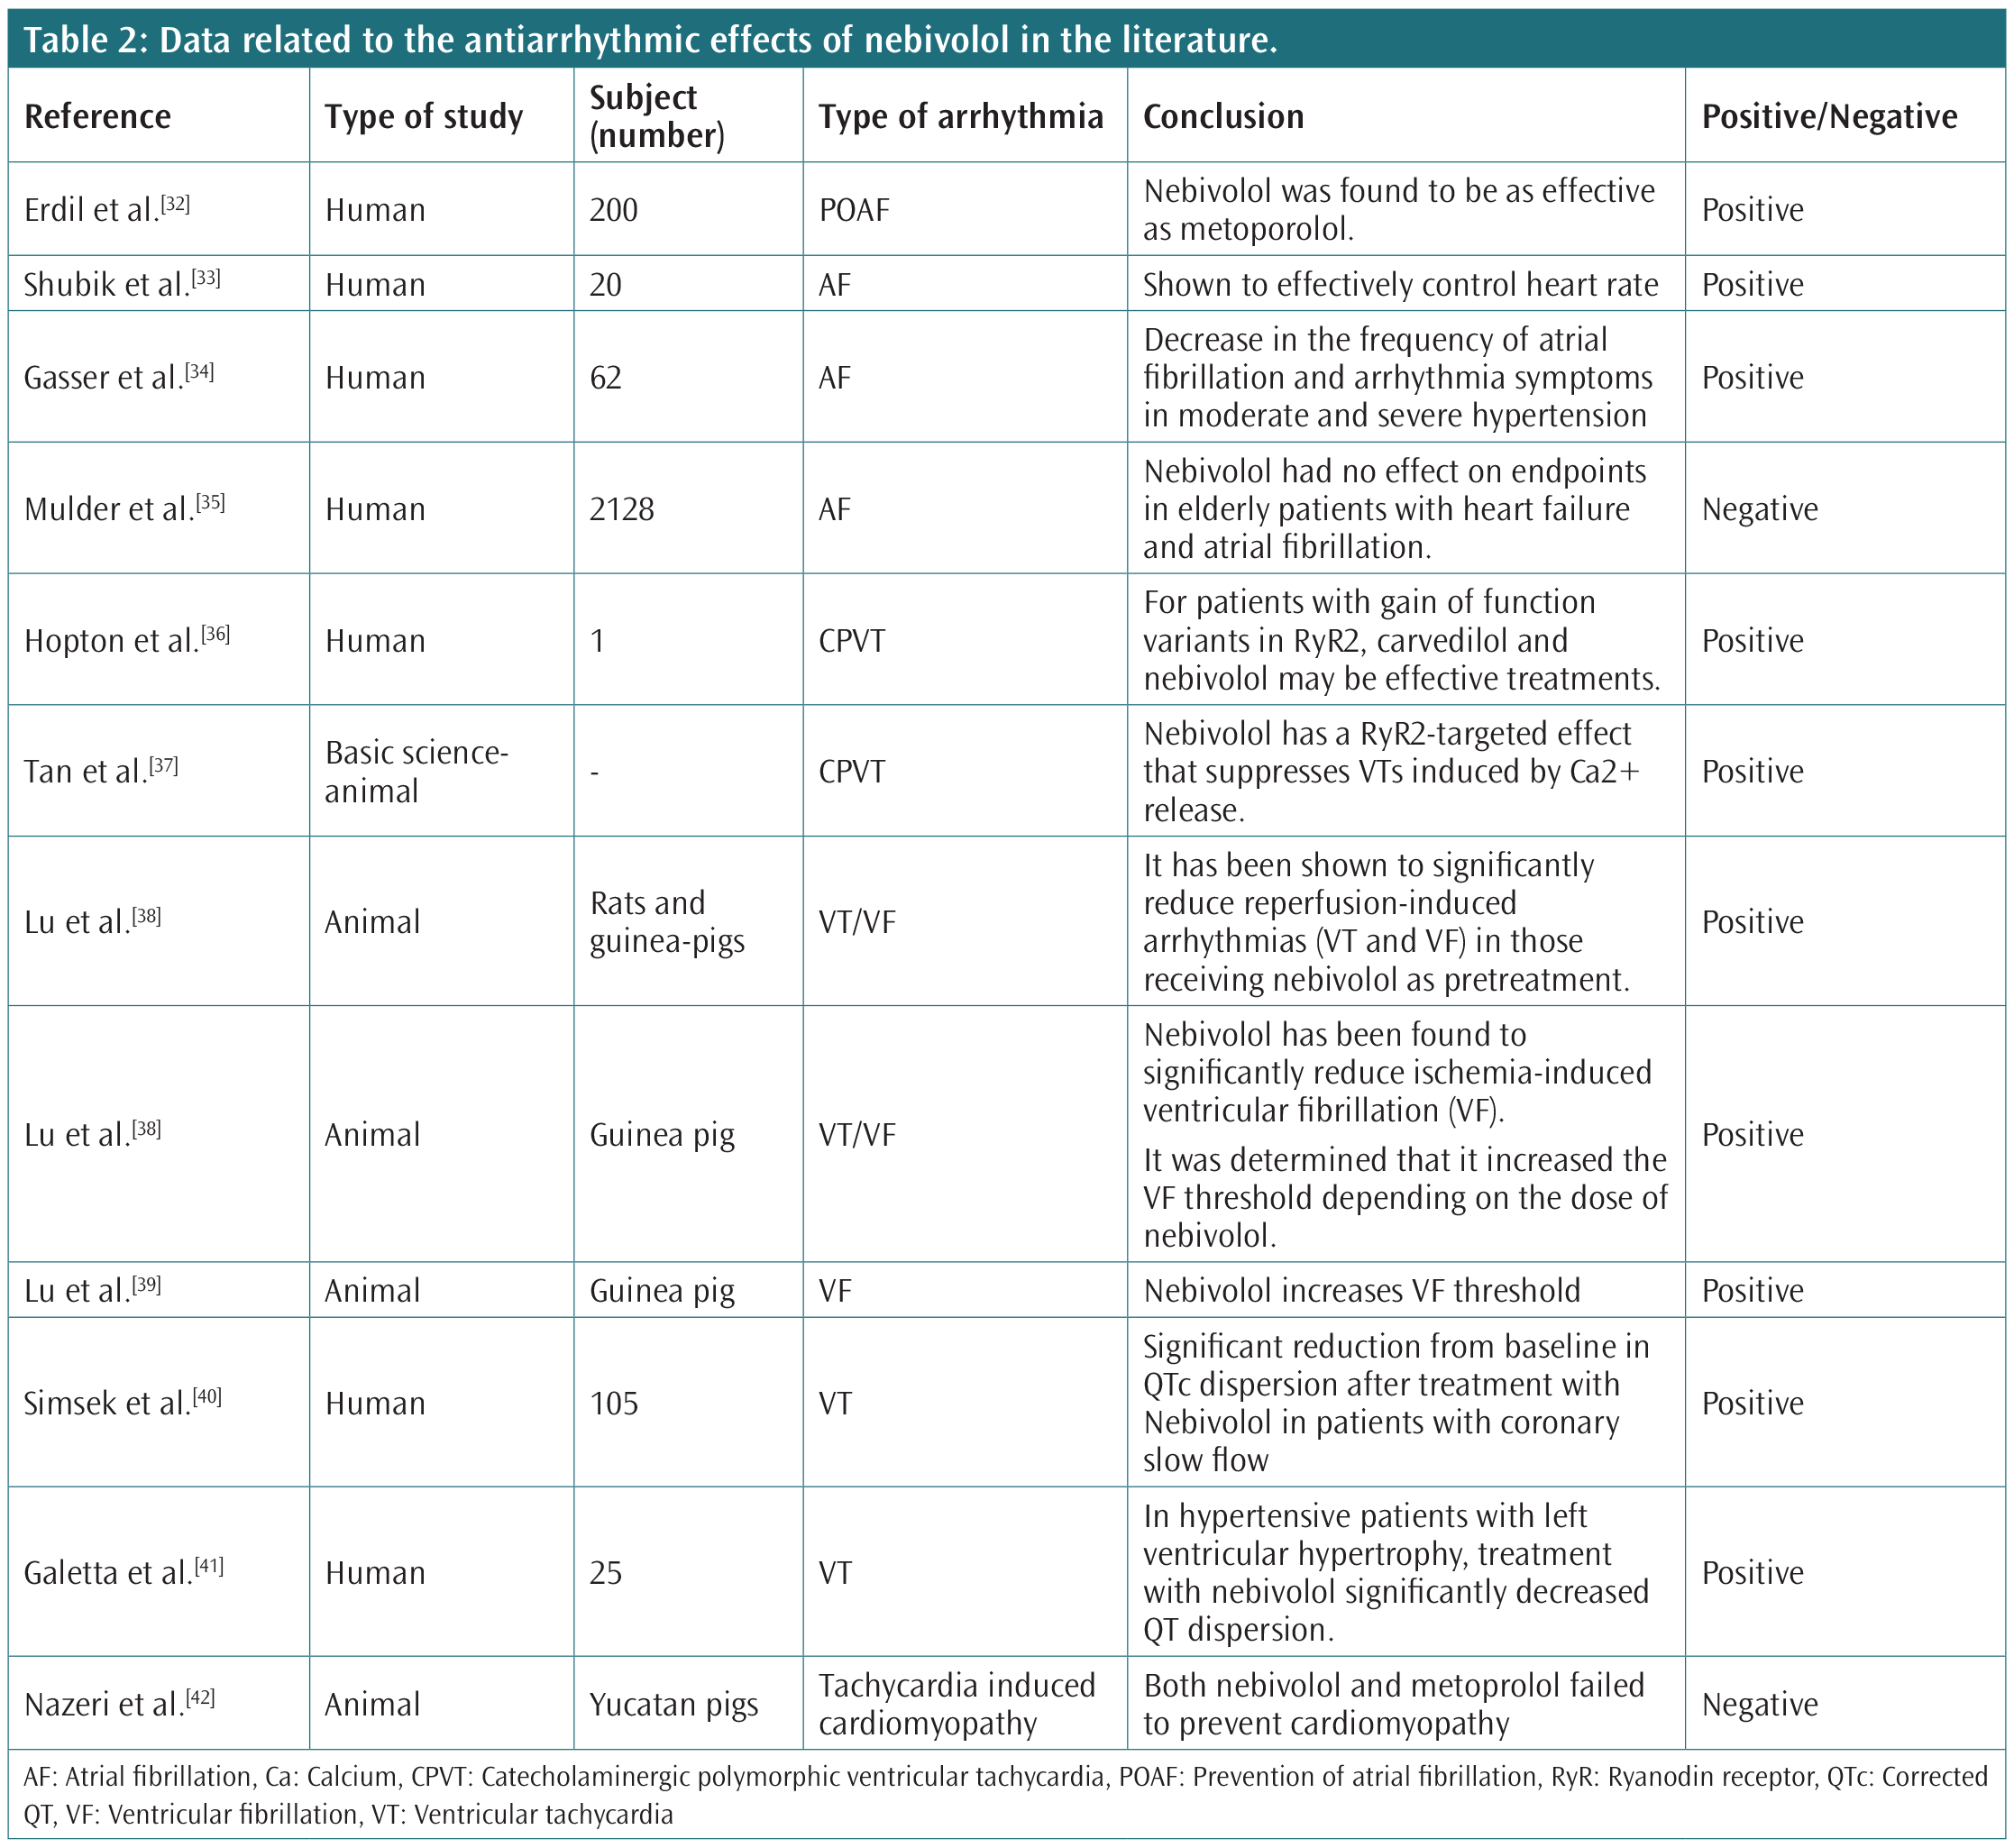Click the Reference column header

(97, 116)
